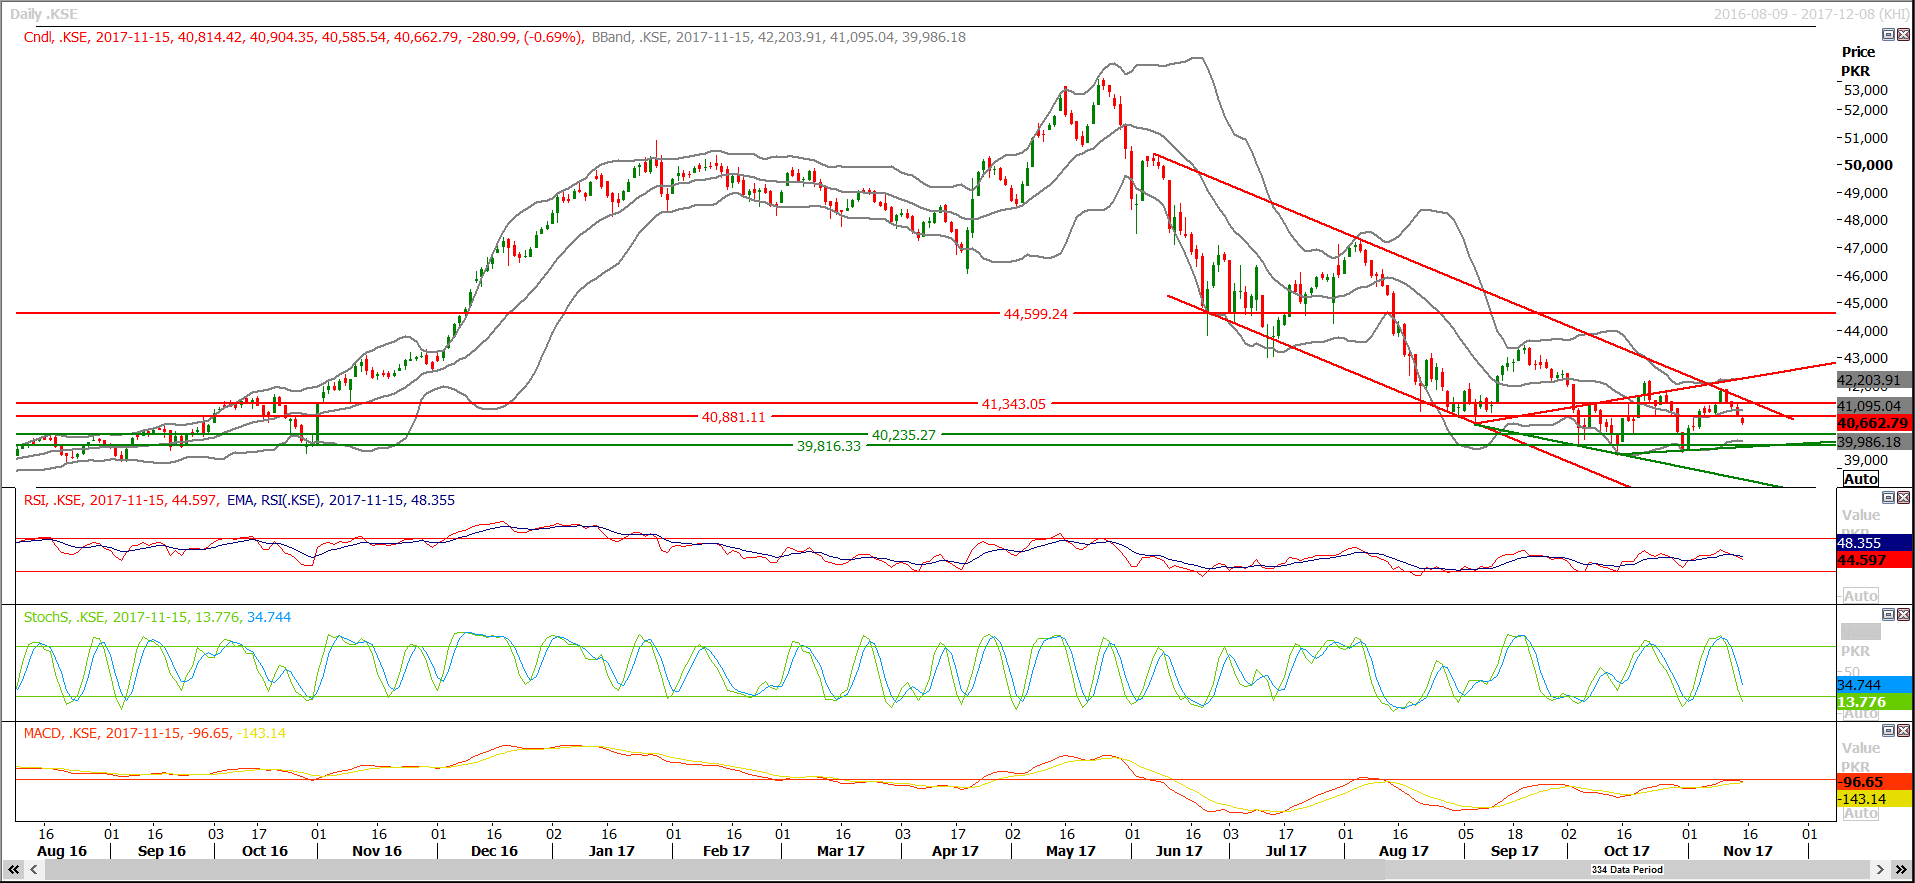
Task: Click the red 40,662.79 last price tag
Action: [1874, 423]
